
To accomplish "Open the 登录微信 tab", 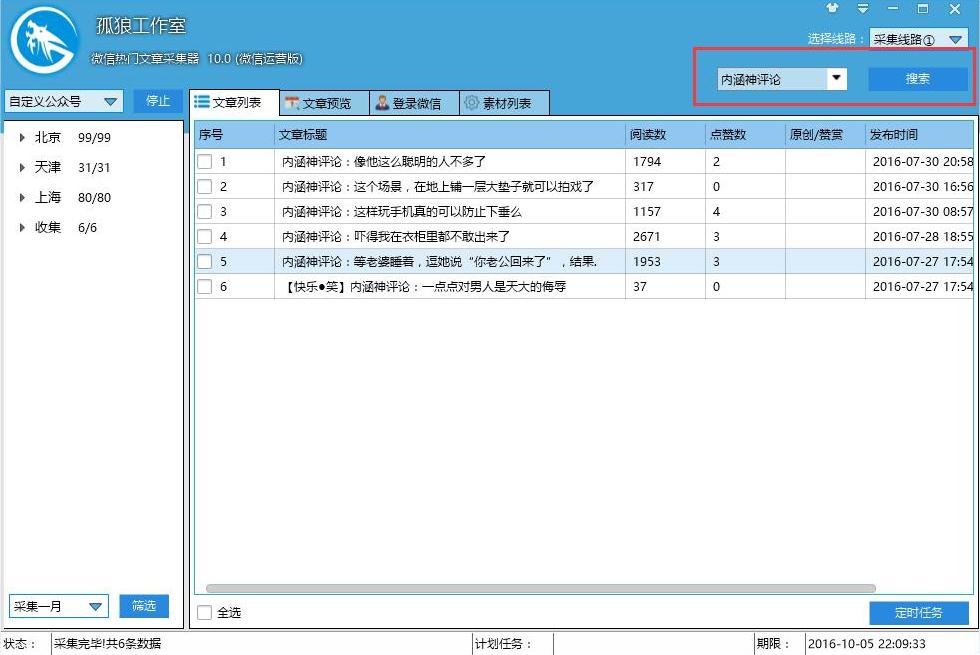I will tap(414, 103).
